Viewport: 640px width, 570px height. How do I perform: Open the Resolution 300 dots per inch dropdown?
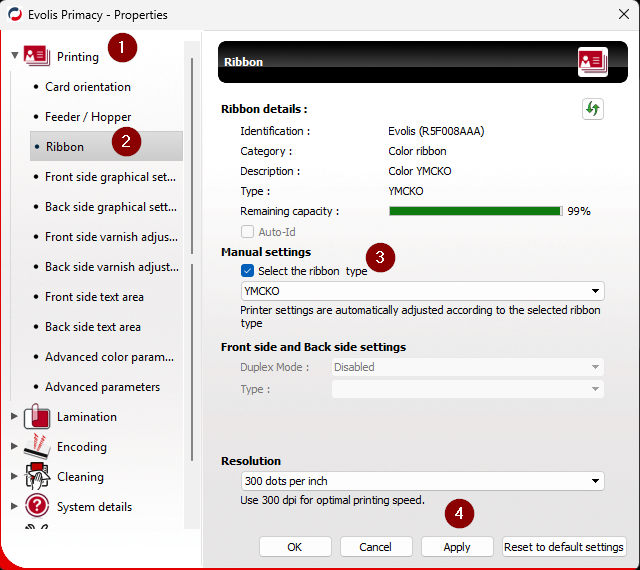[422, 481]
